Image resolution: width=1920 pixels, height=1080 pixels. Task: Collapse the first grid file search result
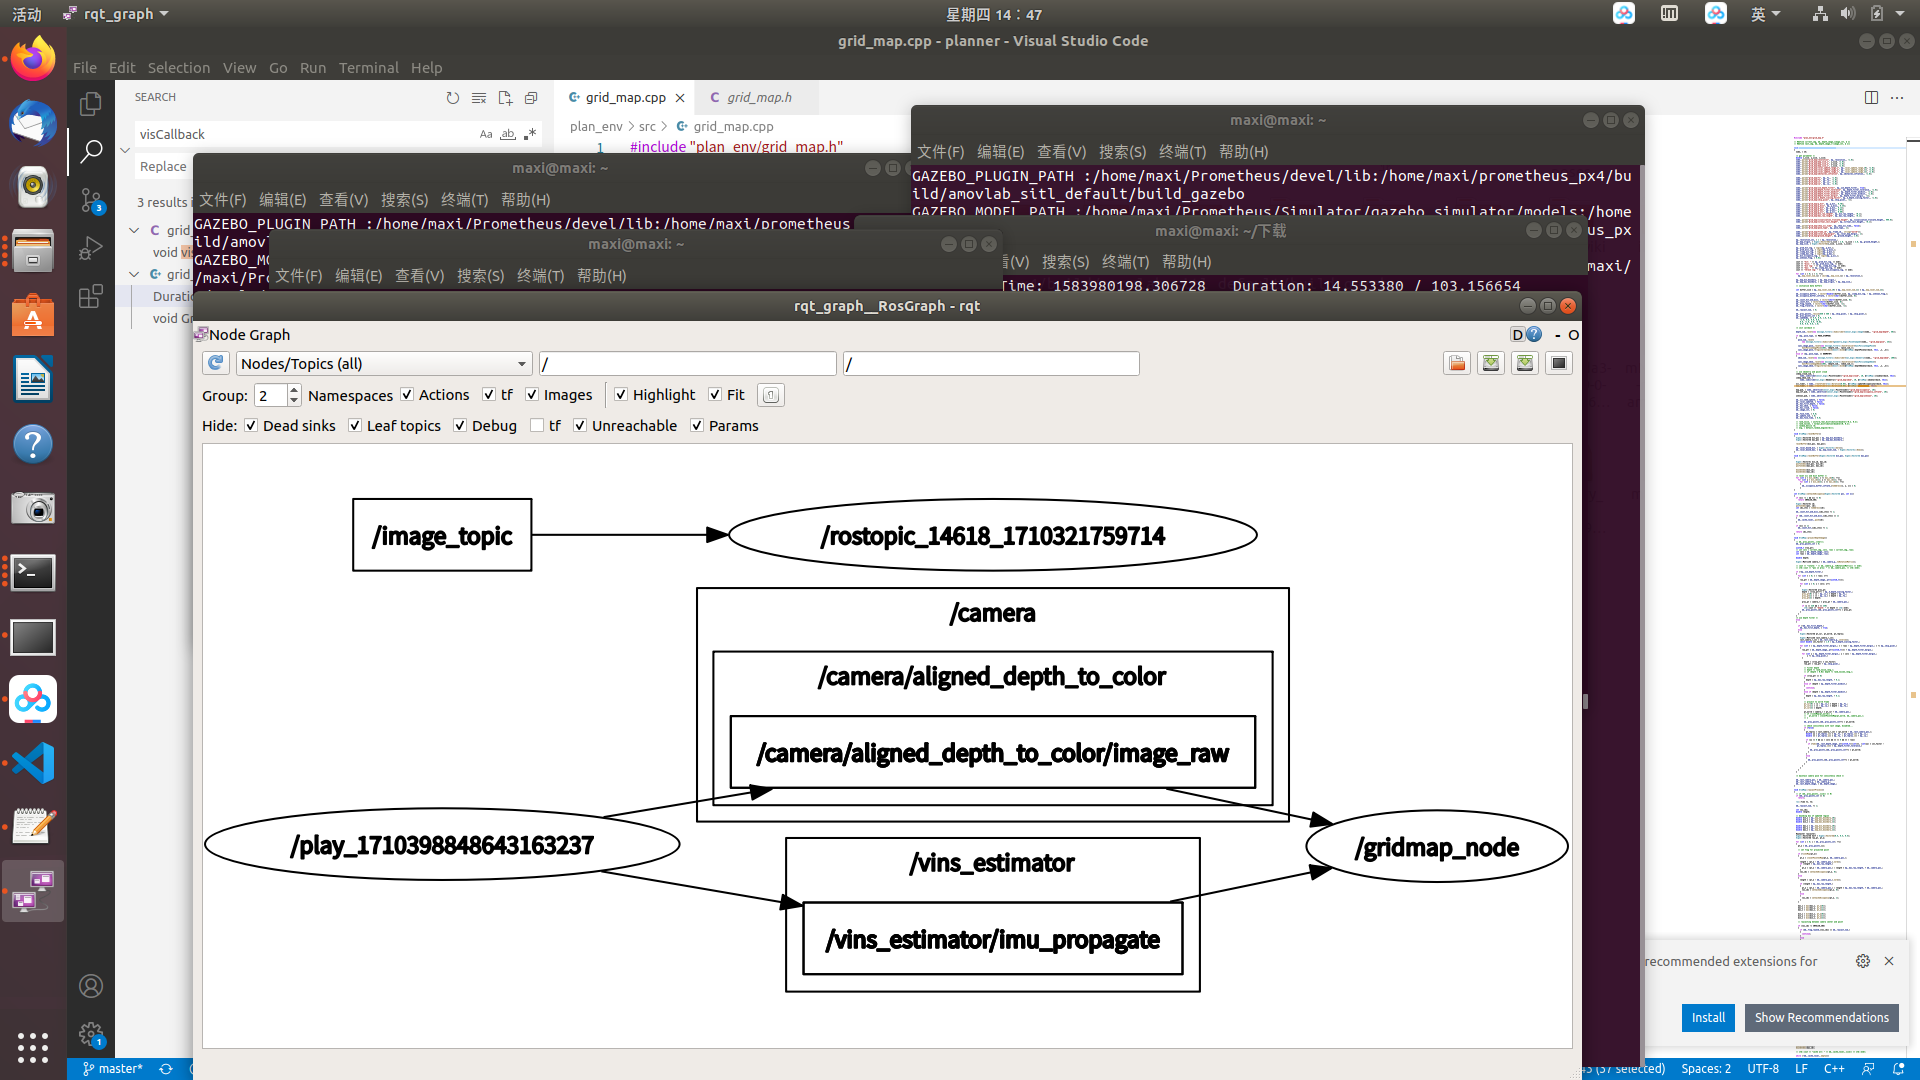tap(134, 230)
